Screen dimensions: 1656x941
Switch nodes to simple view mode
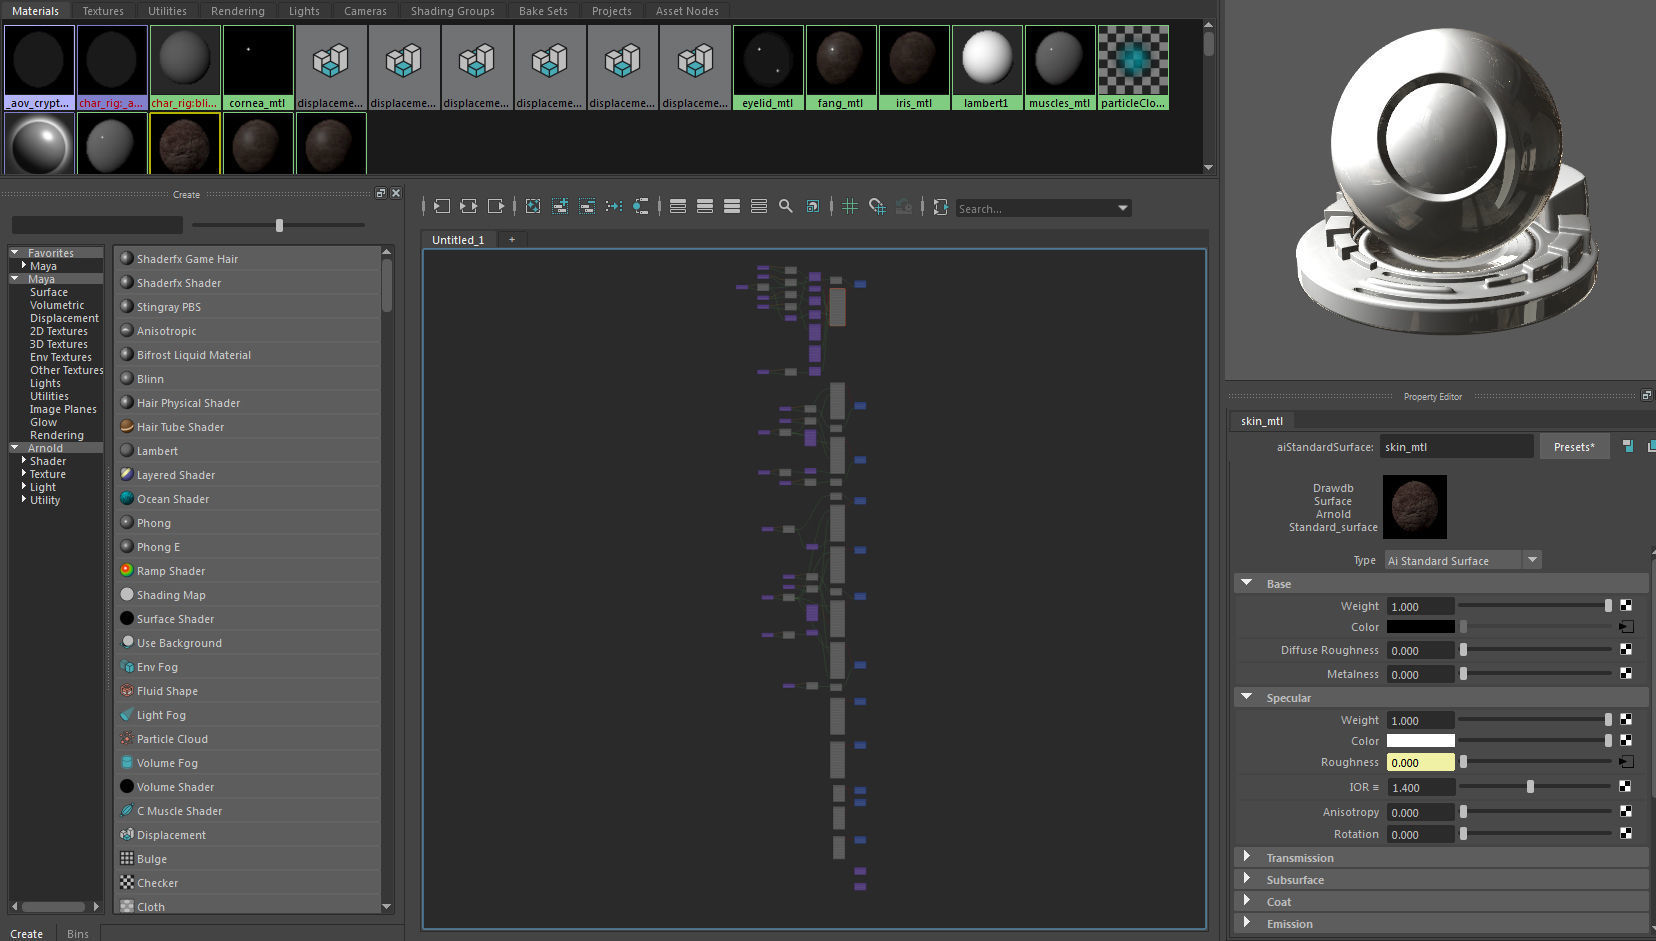pyautogui.click(x=678, y=206)
